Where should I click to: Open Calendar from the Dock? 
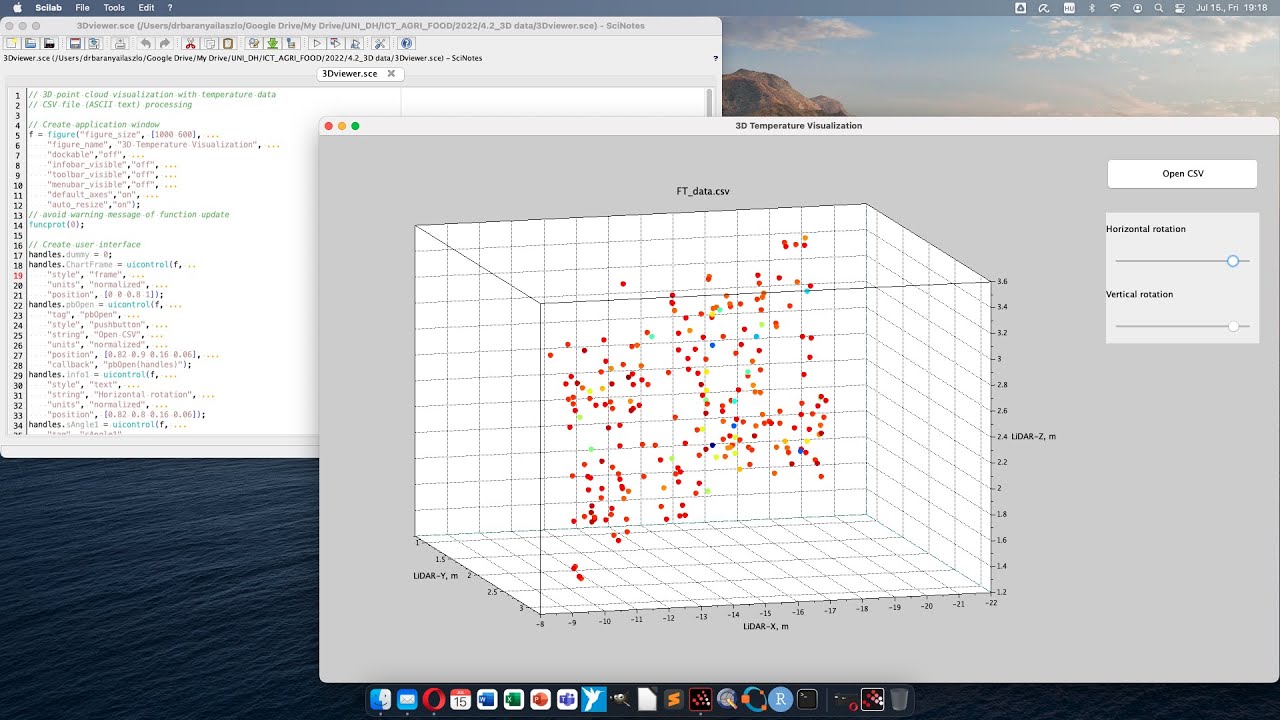click(461, 699)
